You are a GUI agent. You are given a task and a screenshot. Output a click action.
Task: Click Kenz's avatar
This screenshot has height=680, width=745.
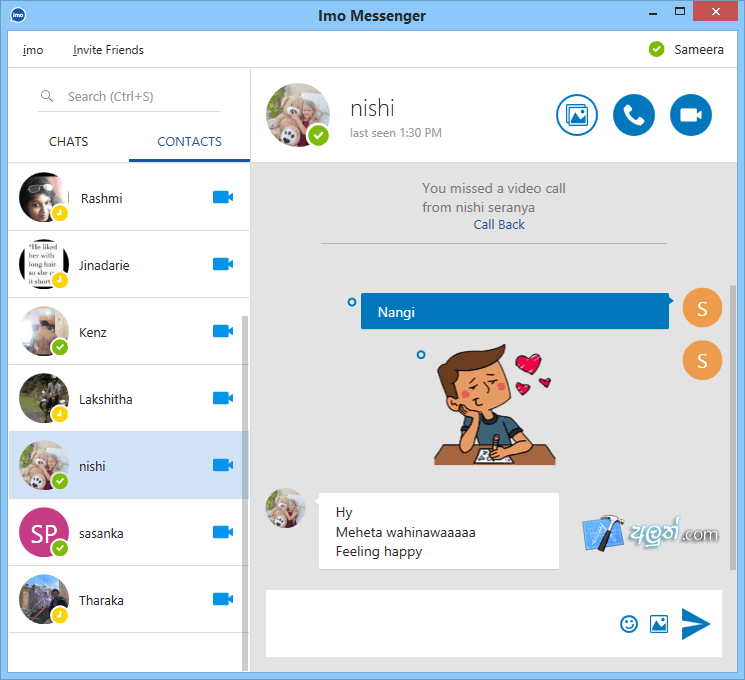click(x=44, y=331)
